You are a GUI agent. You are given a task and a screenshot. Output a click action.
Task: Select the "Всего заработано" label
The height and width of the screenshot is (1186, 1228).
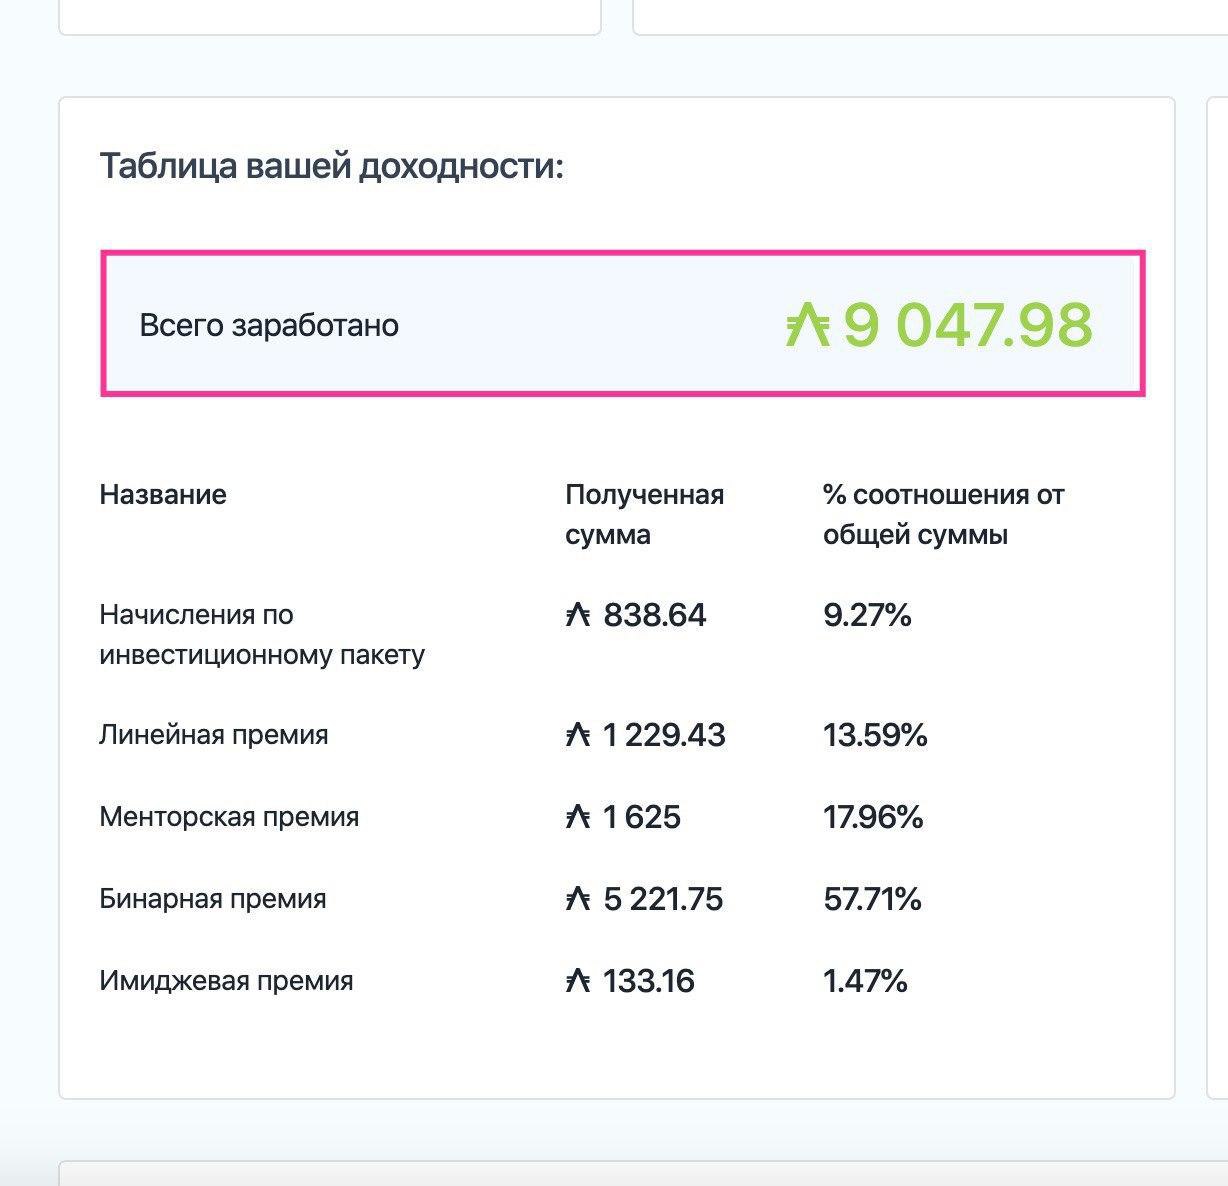click(x=269, y=326)
